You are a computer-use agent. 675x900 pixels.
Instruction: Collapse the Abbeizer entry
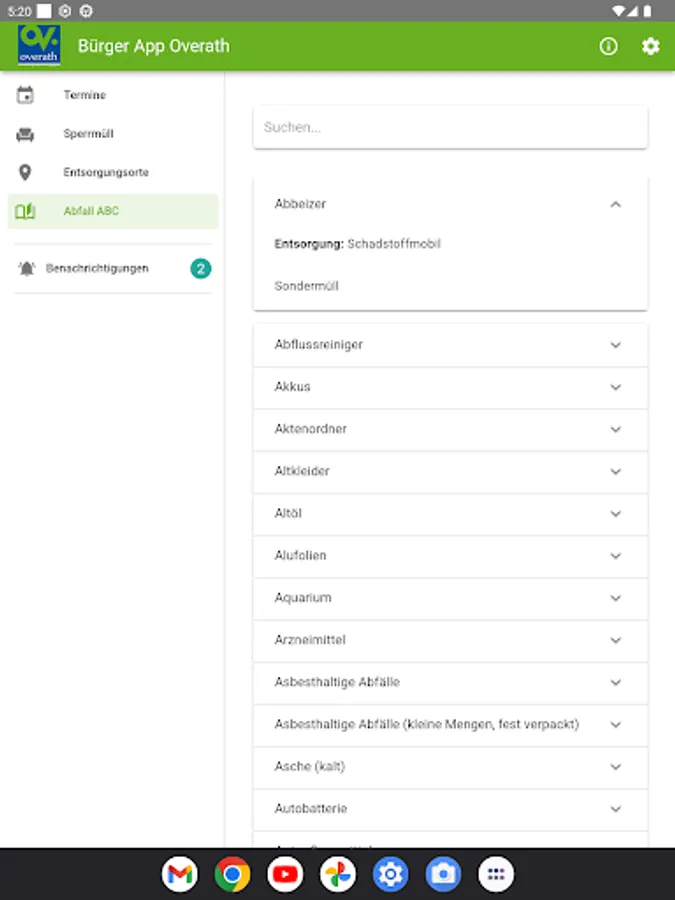[615, 204]
